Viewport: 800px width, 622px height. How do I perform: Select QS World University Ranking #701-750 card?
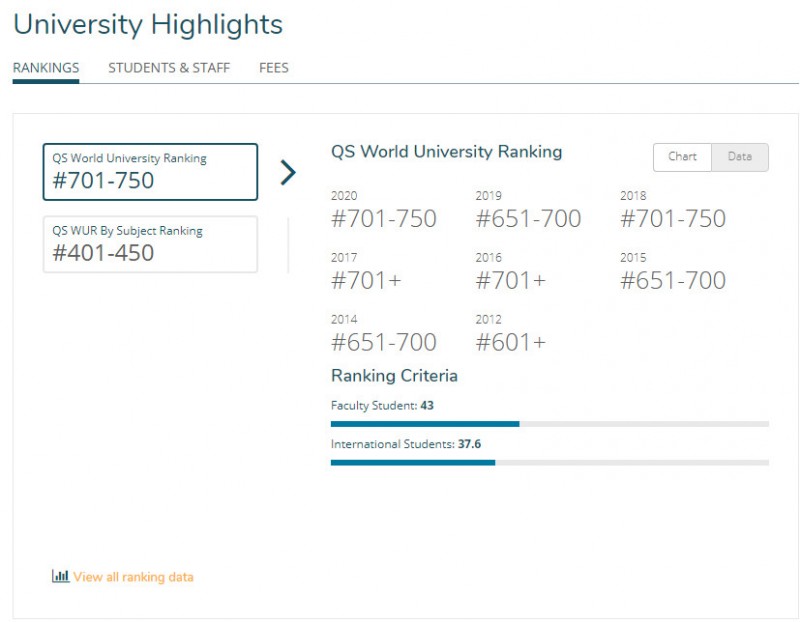coord(151,172)
